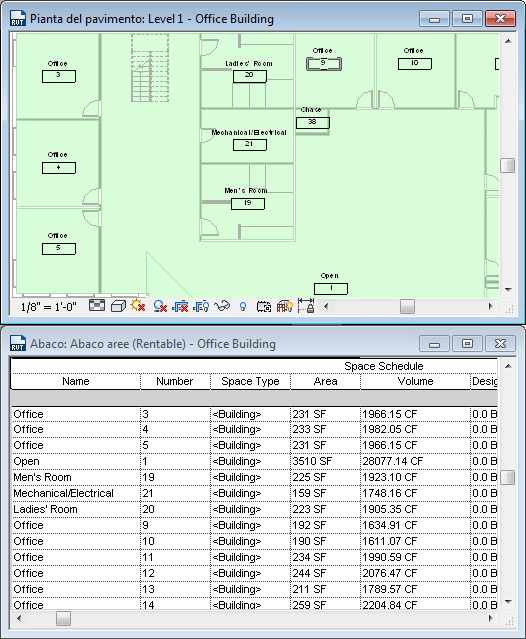Toggle the Reveal Constraints lock icon
526x639 pixels.
[306, 306]
